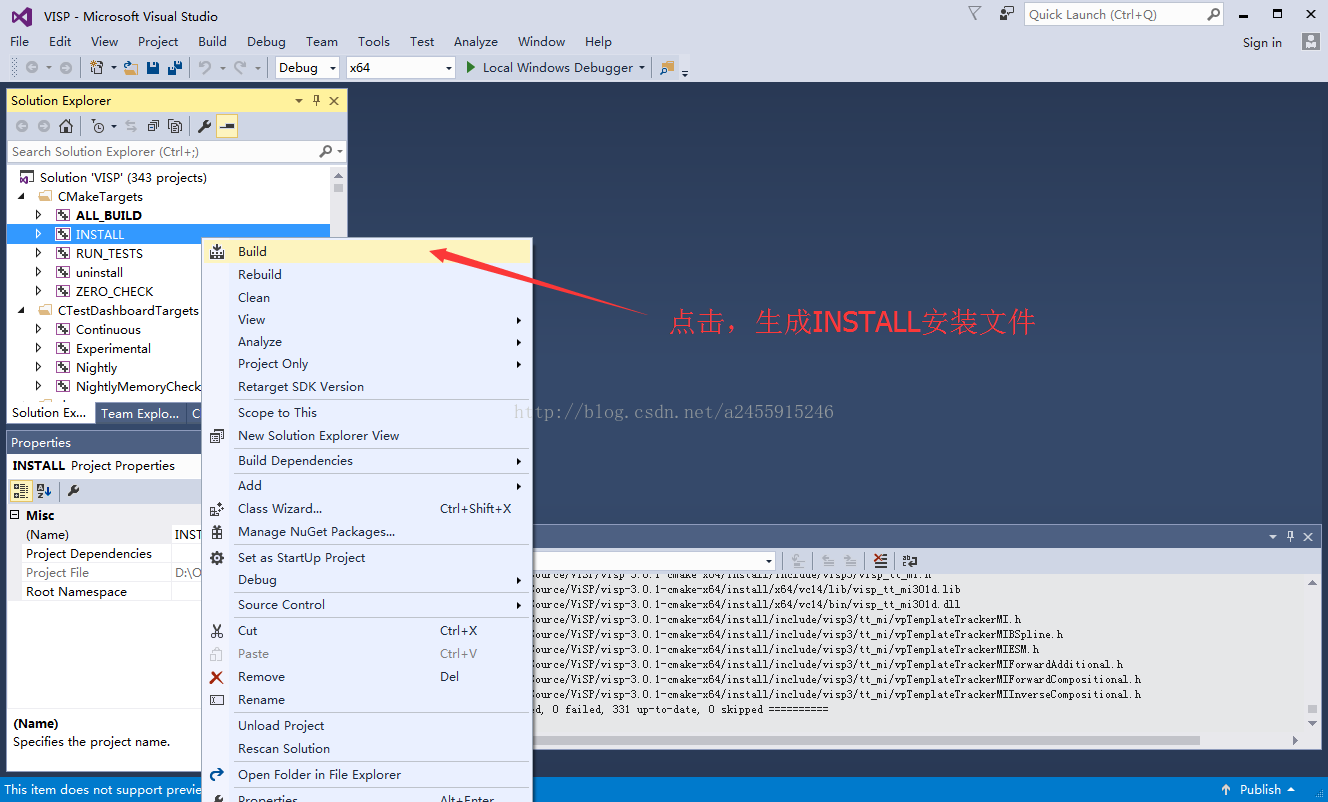Open the Solution Explorer window options dropdown
The width and height of the screenshot is (1328, 802).
(x=299, y=101)
